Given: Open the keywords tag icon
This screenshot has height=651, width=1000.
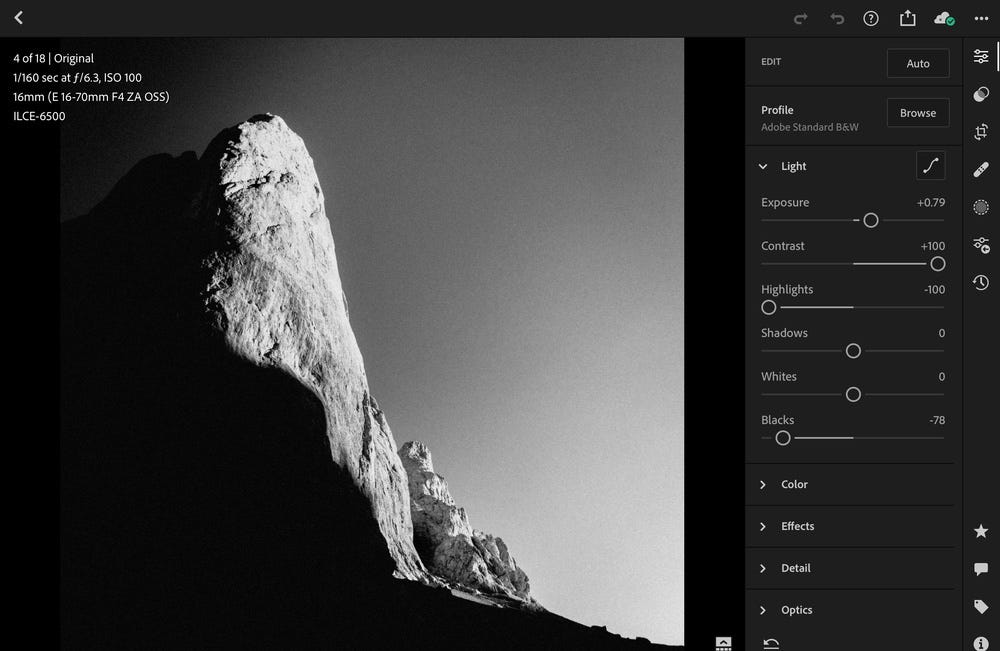Looking at the screenshot, I should click(x=981, y=606).
